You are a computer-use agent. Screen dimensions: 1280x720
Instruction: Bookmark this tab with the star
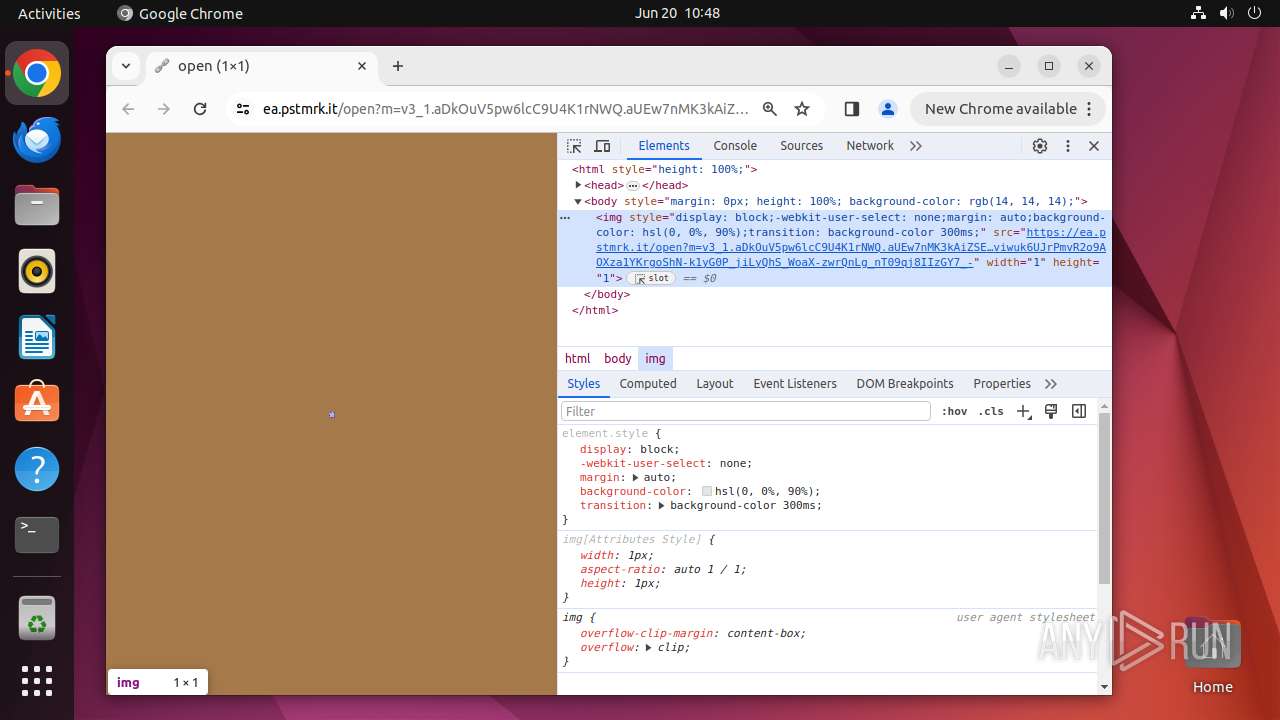(x=802, y=109)
